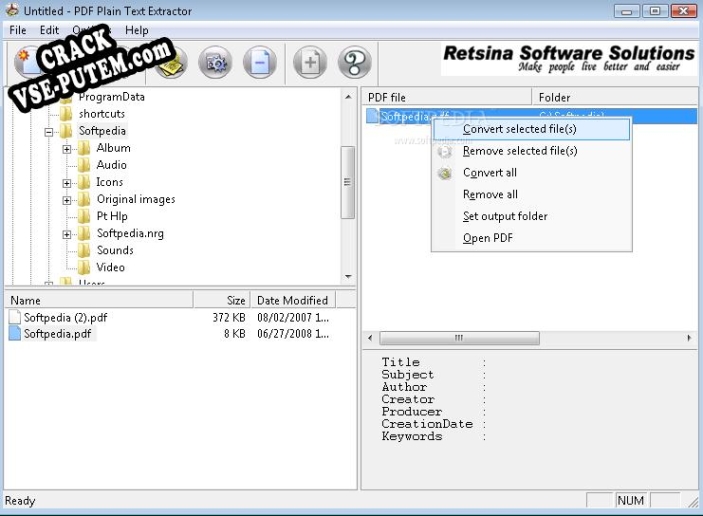
Task: Click the 8 KB size cell
Action: (235, 334)
